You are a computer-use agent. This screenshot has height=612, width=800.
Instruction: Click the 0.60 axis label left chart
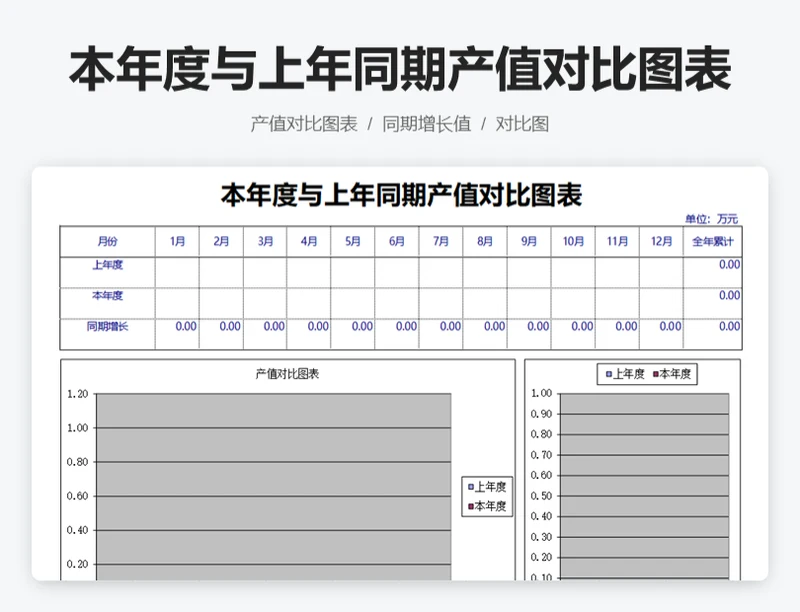[78, 496]
